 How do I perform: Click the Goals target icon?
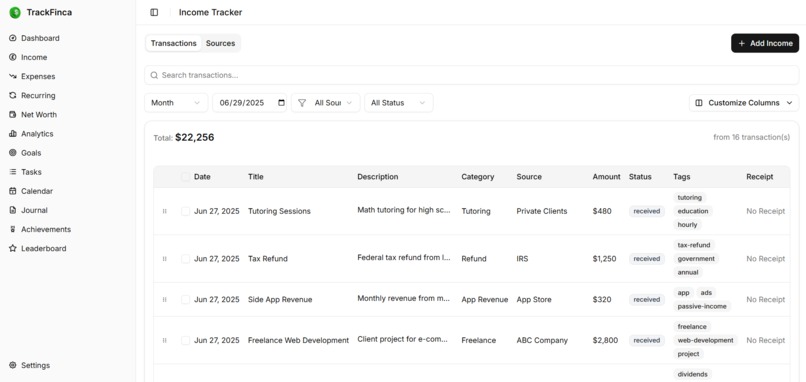pyautogui.click(x=13, y=153)
